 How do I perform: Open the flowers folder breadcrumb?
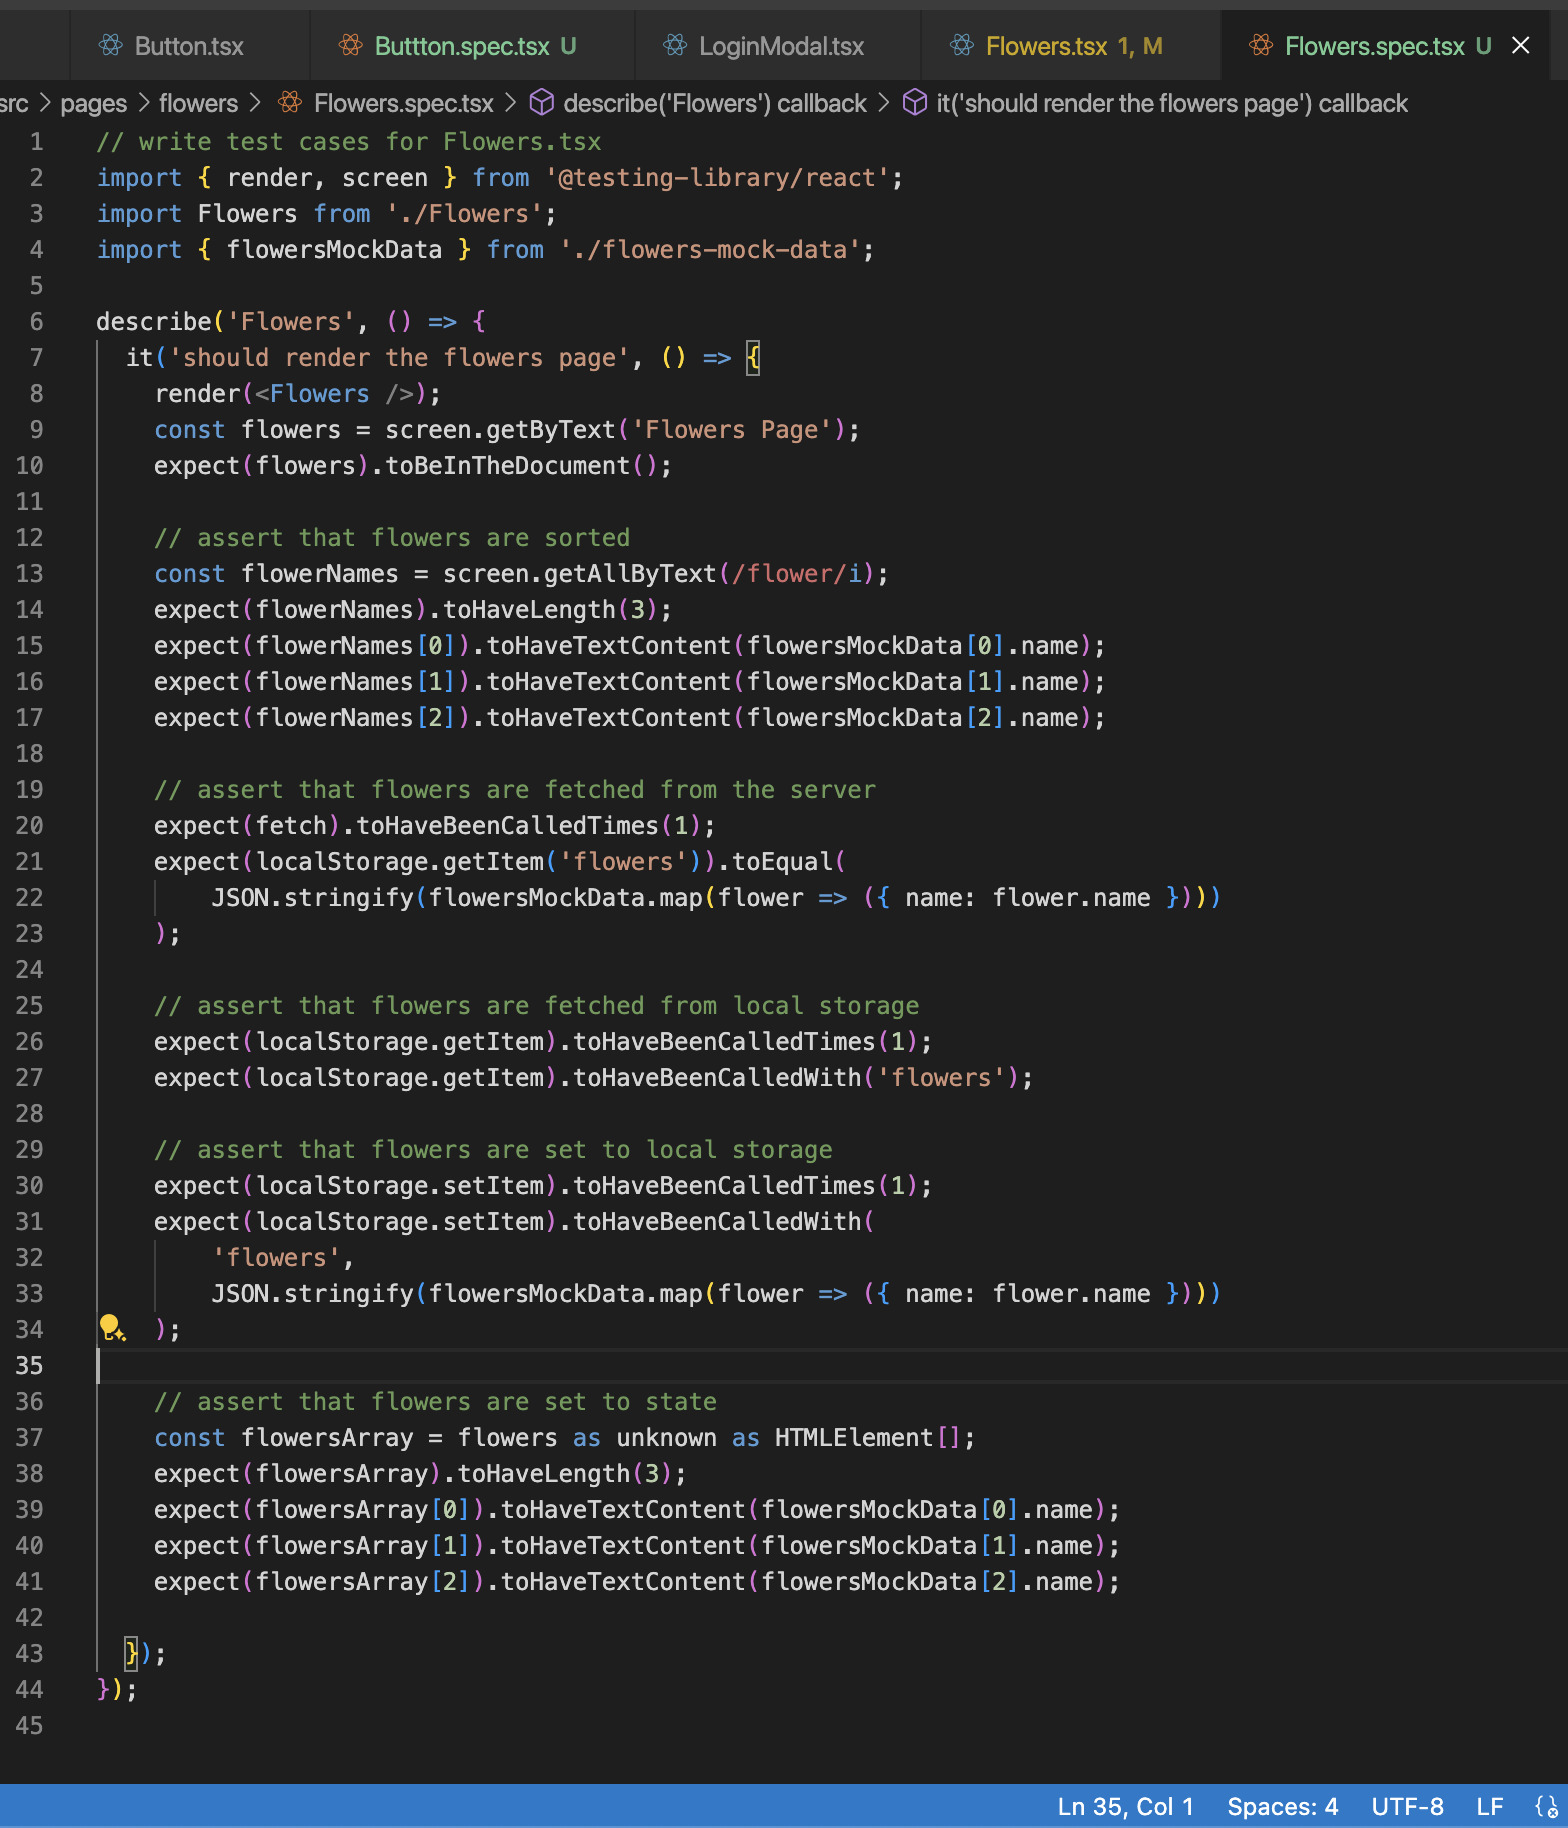click(x=198, y=103)
